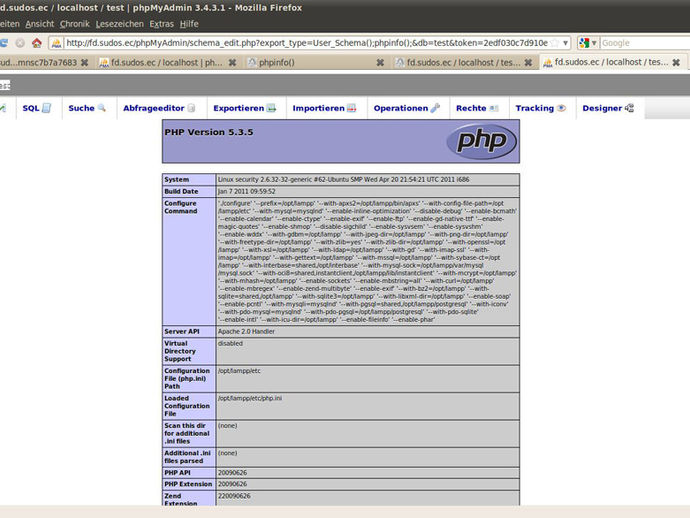690x518 pixels.
Task: Open the Operationen tab
Action: tap(407, 108)
